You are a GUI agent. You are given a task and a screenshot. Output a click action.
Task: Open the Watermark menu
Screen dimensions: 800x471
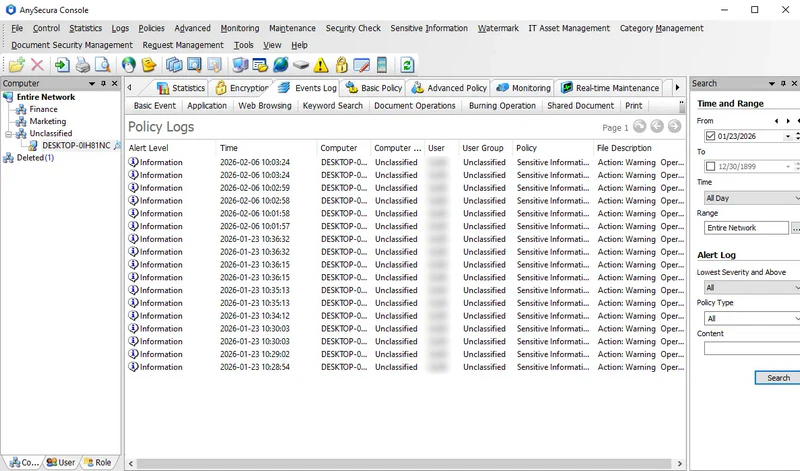point(498,28)
